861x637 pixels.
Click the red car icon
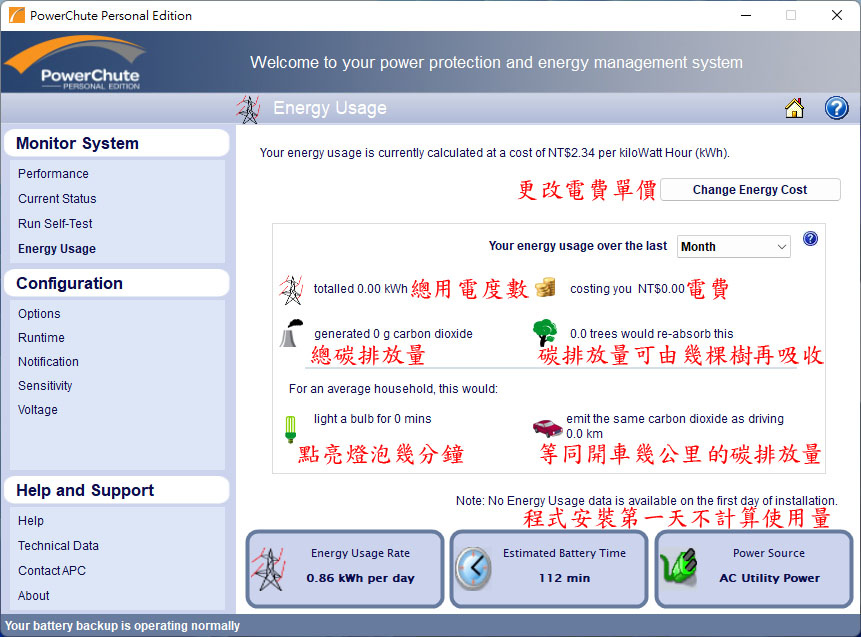tap(547, 427)
